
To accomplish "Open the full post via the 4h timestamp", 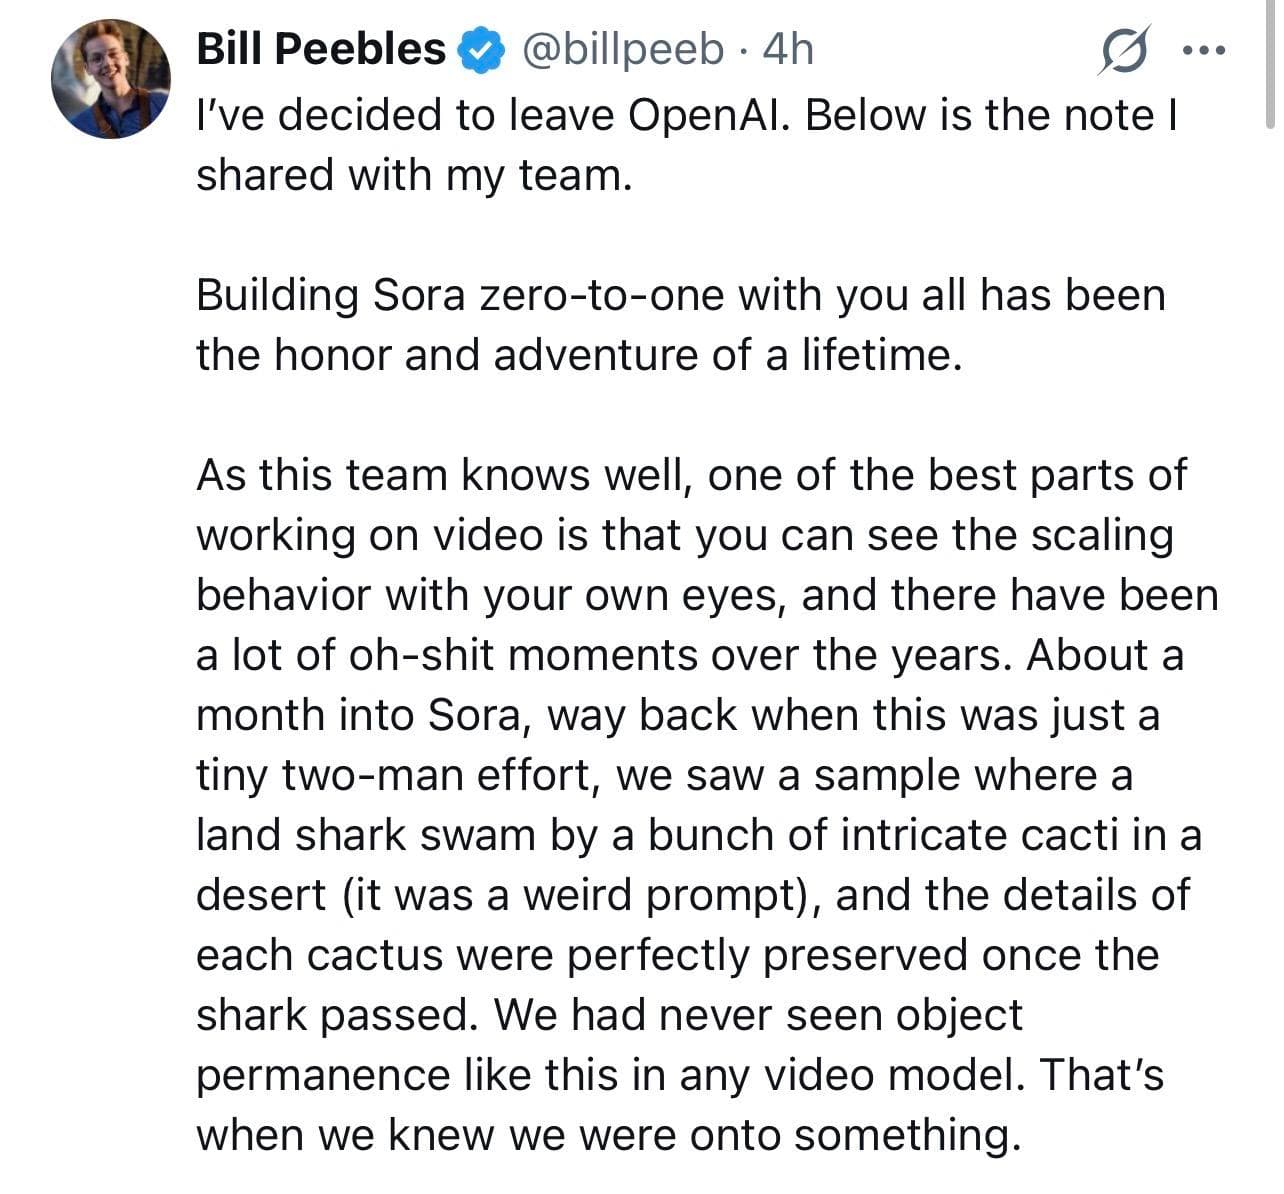I will (x=786, y=48).
